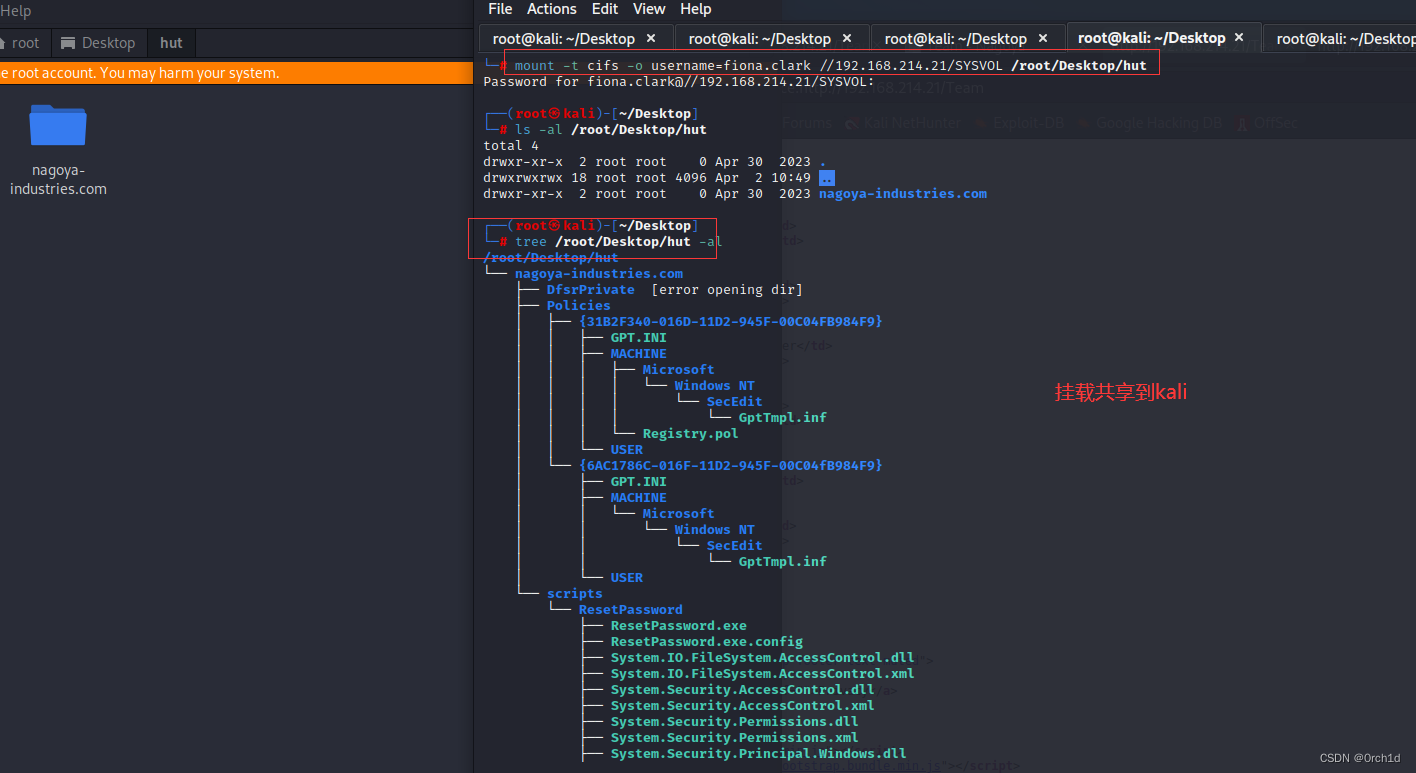
Task: Click the {31B2F340-016D-11D2-945F-00C04FB984F9} entry
Action: [731, 321]
